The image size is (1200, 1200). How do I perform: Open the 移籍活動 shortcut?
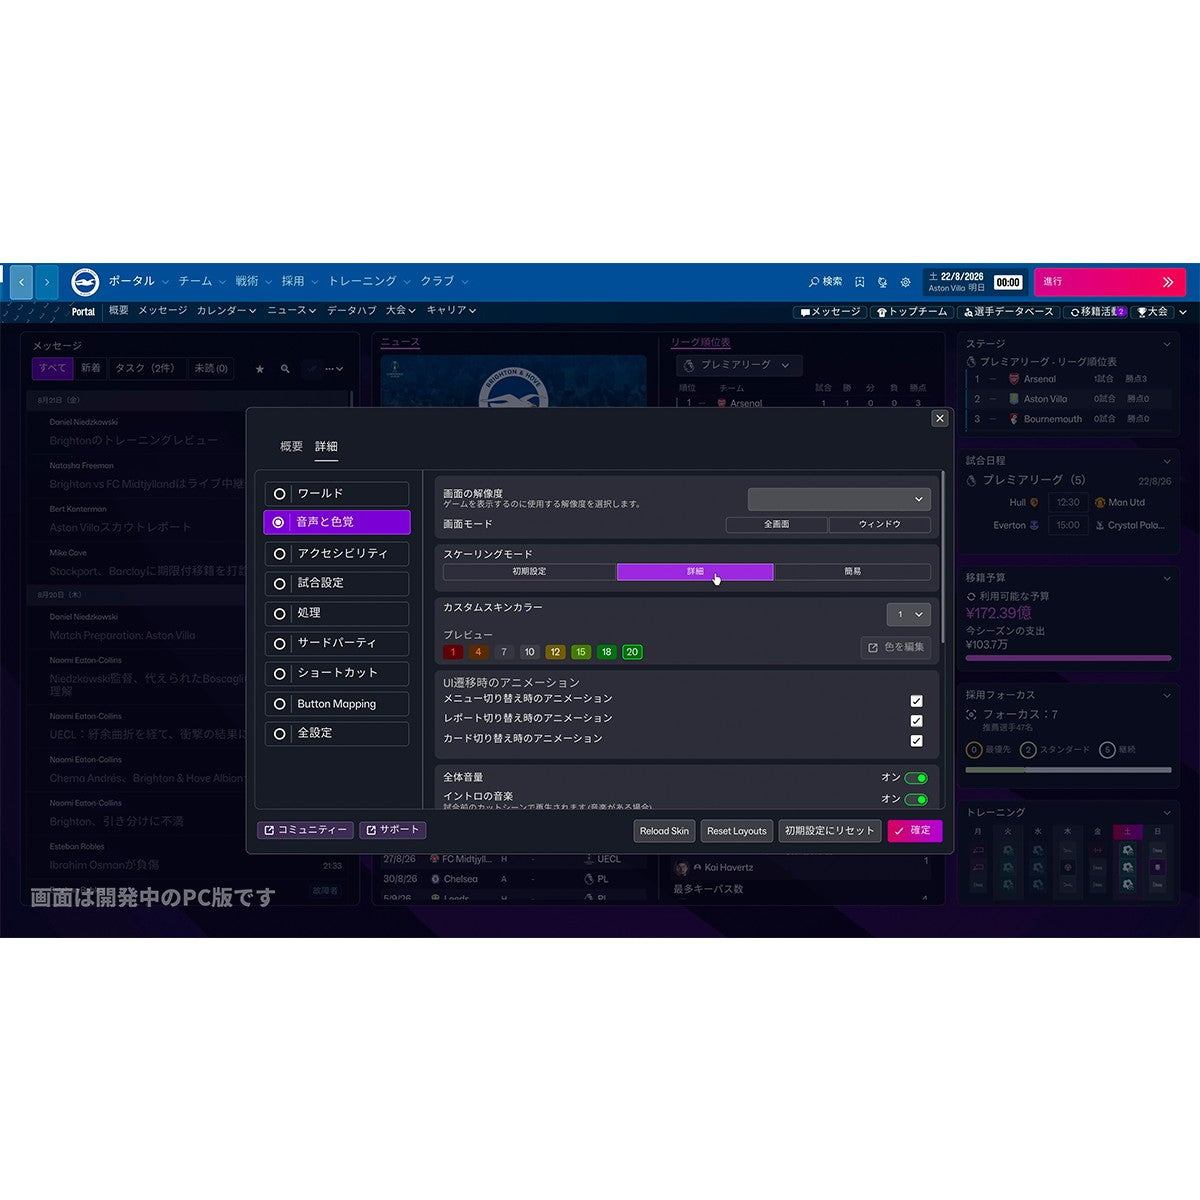1097,312
